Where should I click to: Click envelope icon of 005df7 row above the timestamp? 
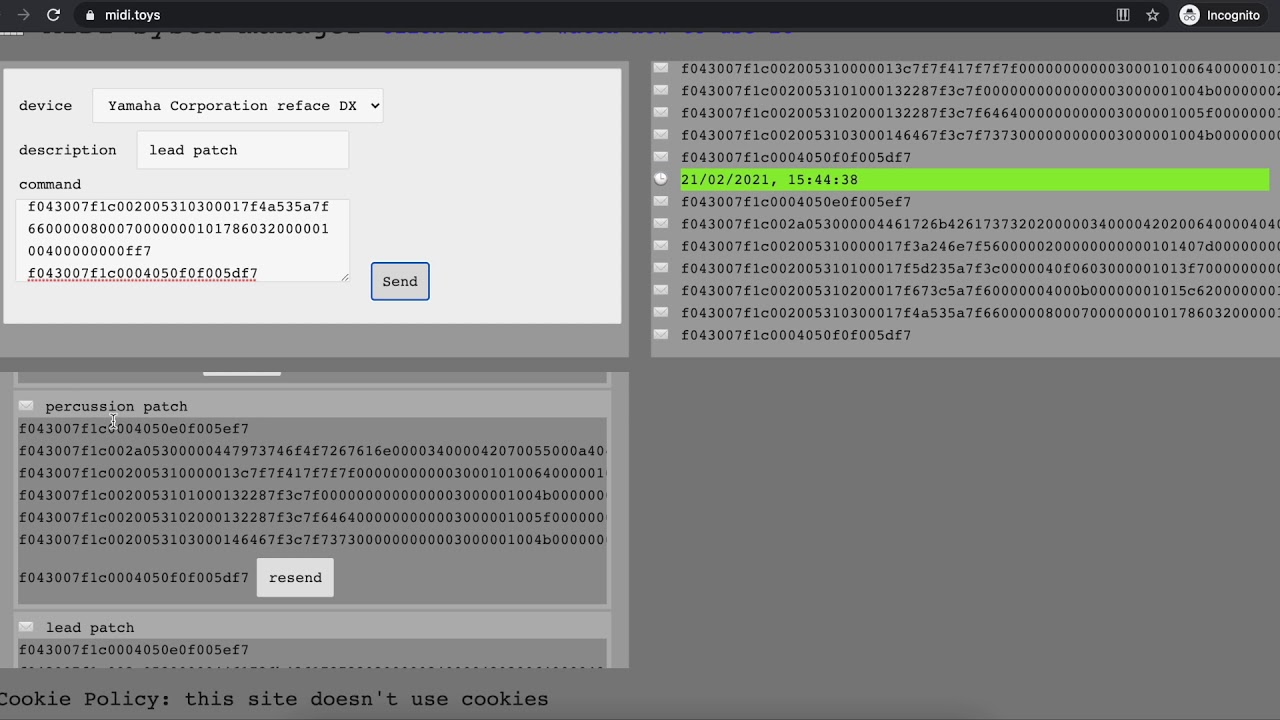point(661,156)
